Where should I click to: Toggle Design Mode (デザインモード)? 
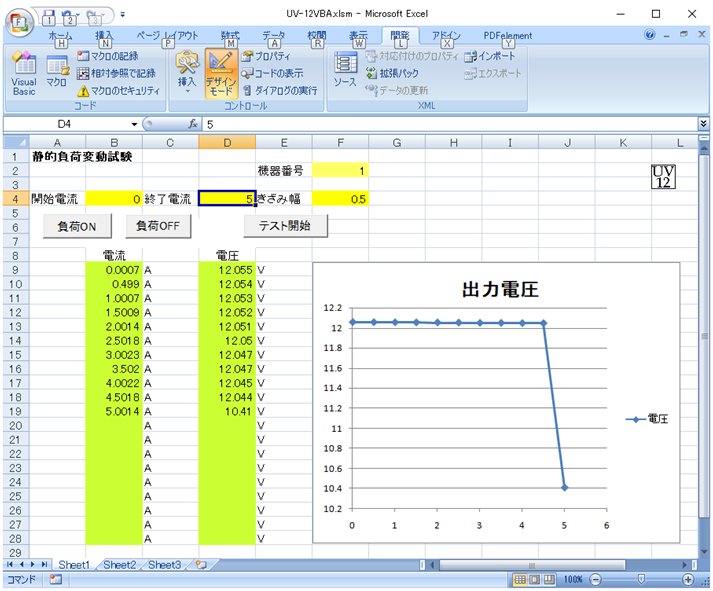221,73
